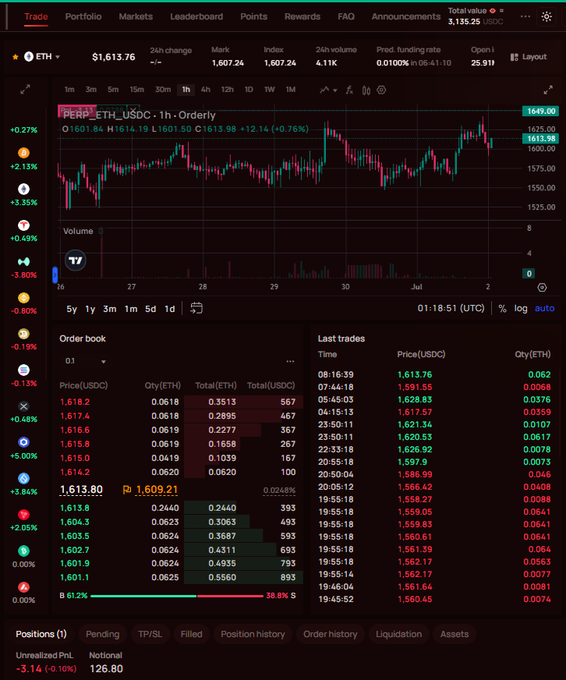Switch to the Position history tab
This screenshot has height=680, width=566.
point(253,634)
